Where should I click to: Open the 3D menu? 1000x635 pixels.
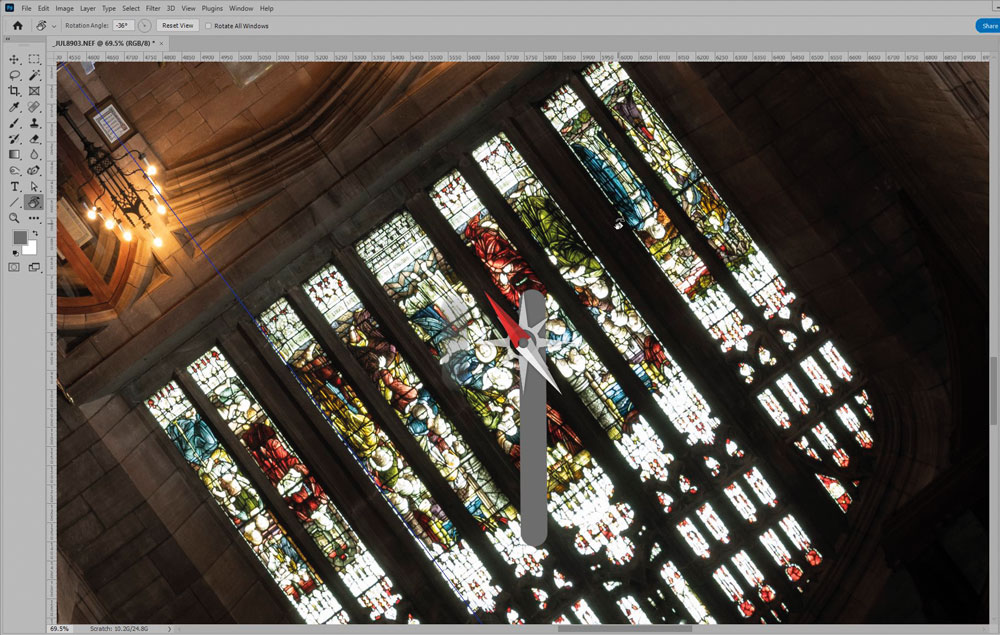pos(171,8)
